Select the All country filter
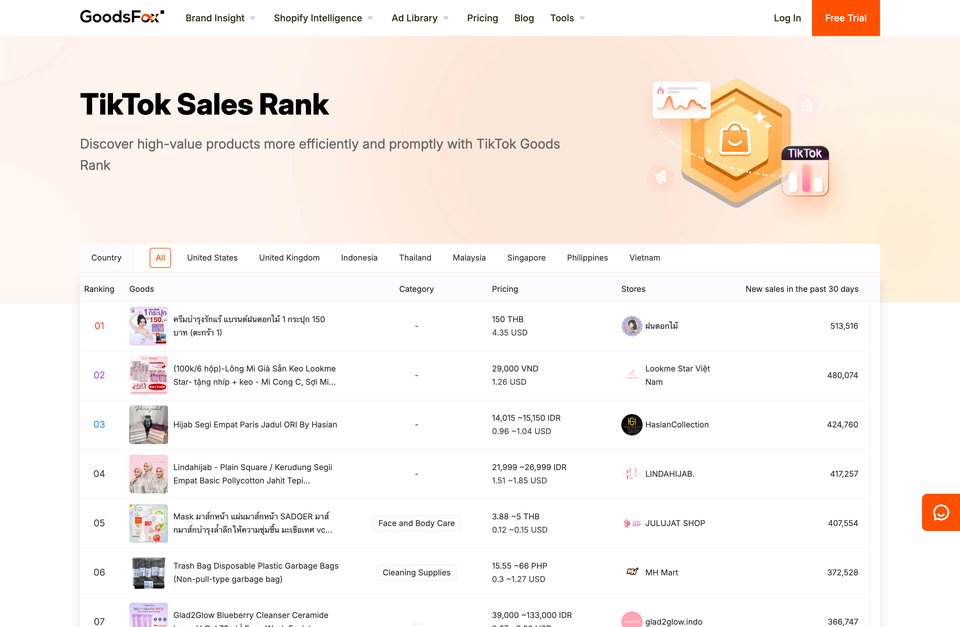This screenshot has height=627, width=960. pyautogui.click(x=160, y=258)
